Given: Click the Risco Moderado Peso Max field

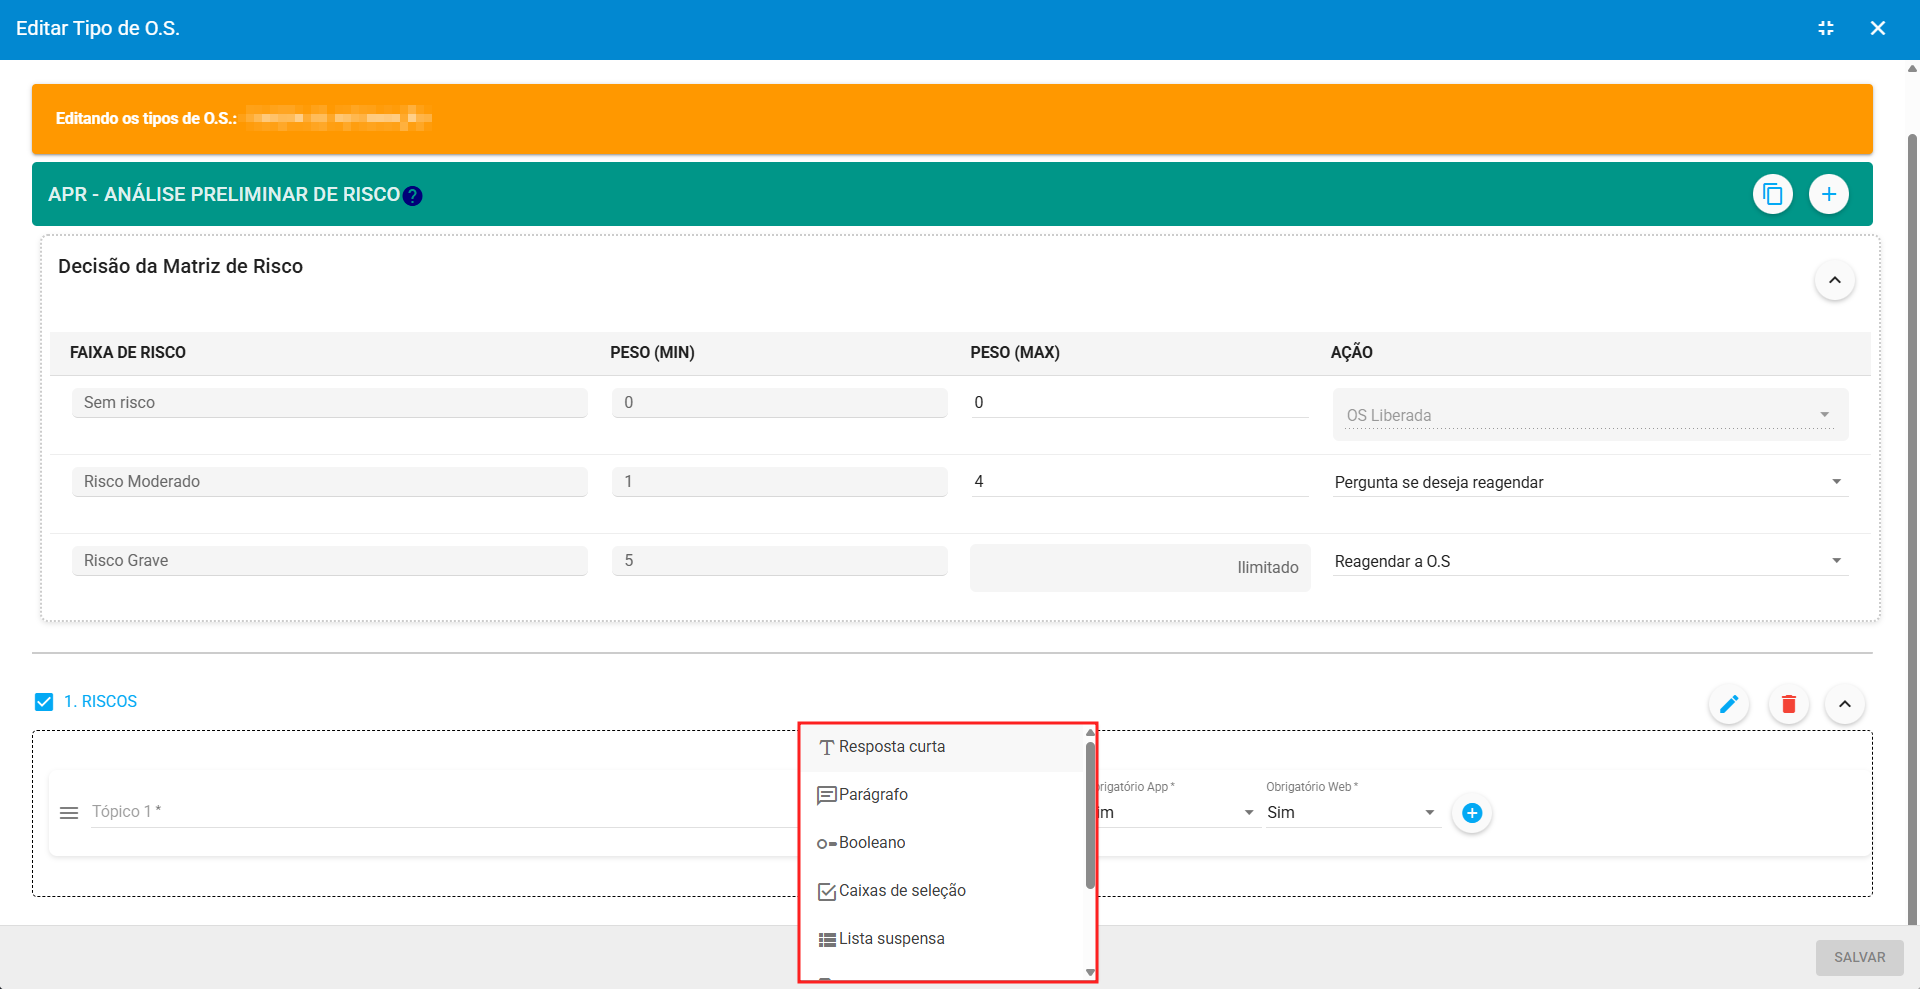Looking at the screenshot, I should tap(1138, 482).
